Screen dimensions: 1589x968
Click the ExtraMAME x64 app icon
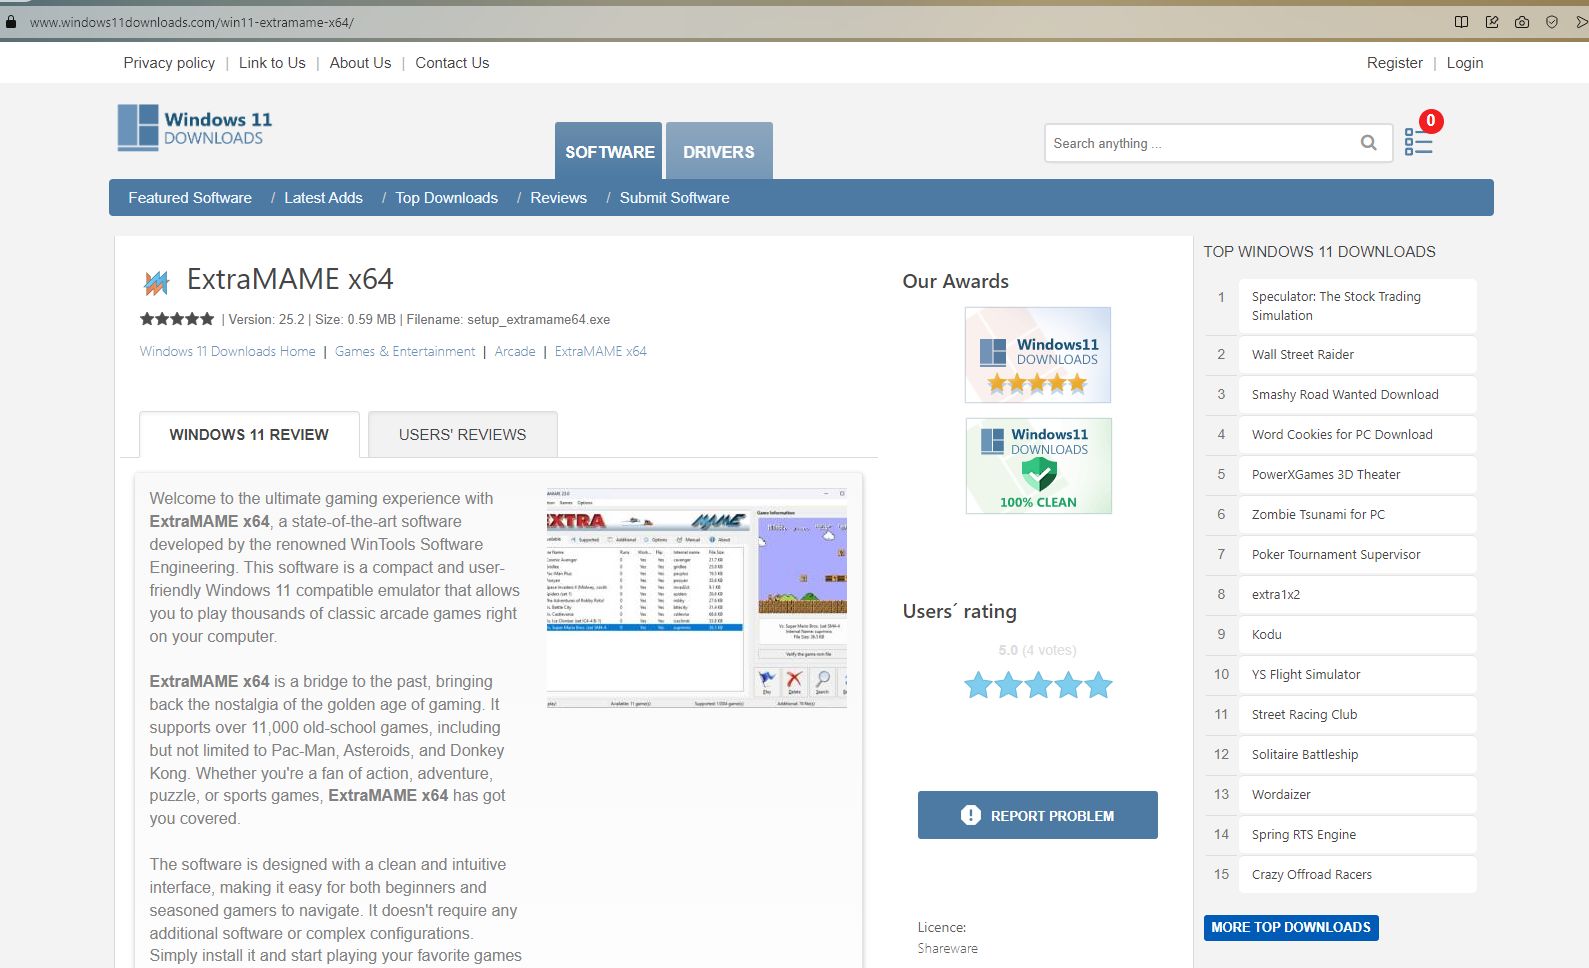pyautogui.click(x=156, y=282)
